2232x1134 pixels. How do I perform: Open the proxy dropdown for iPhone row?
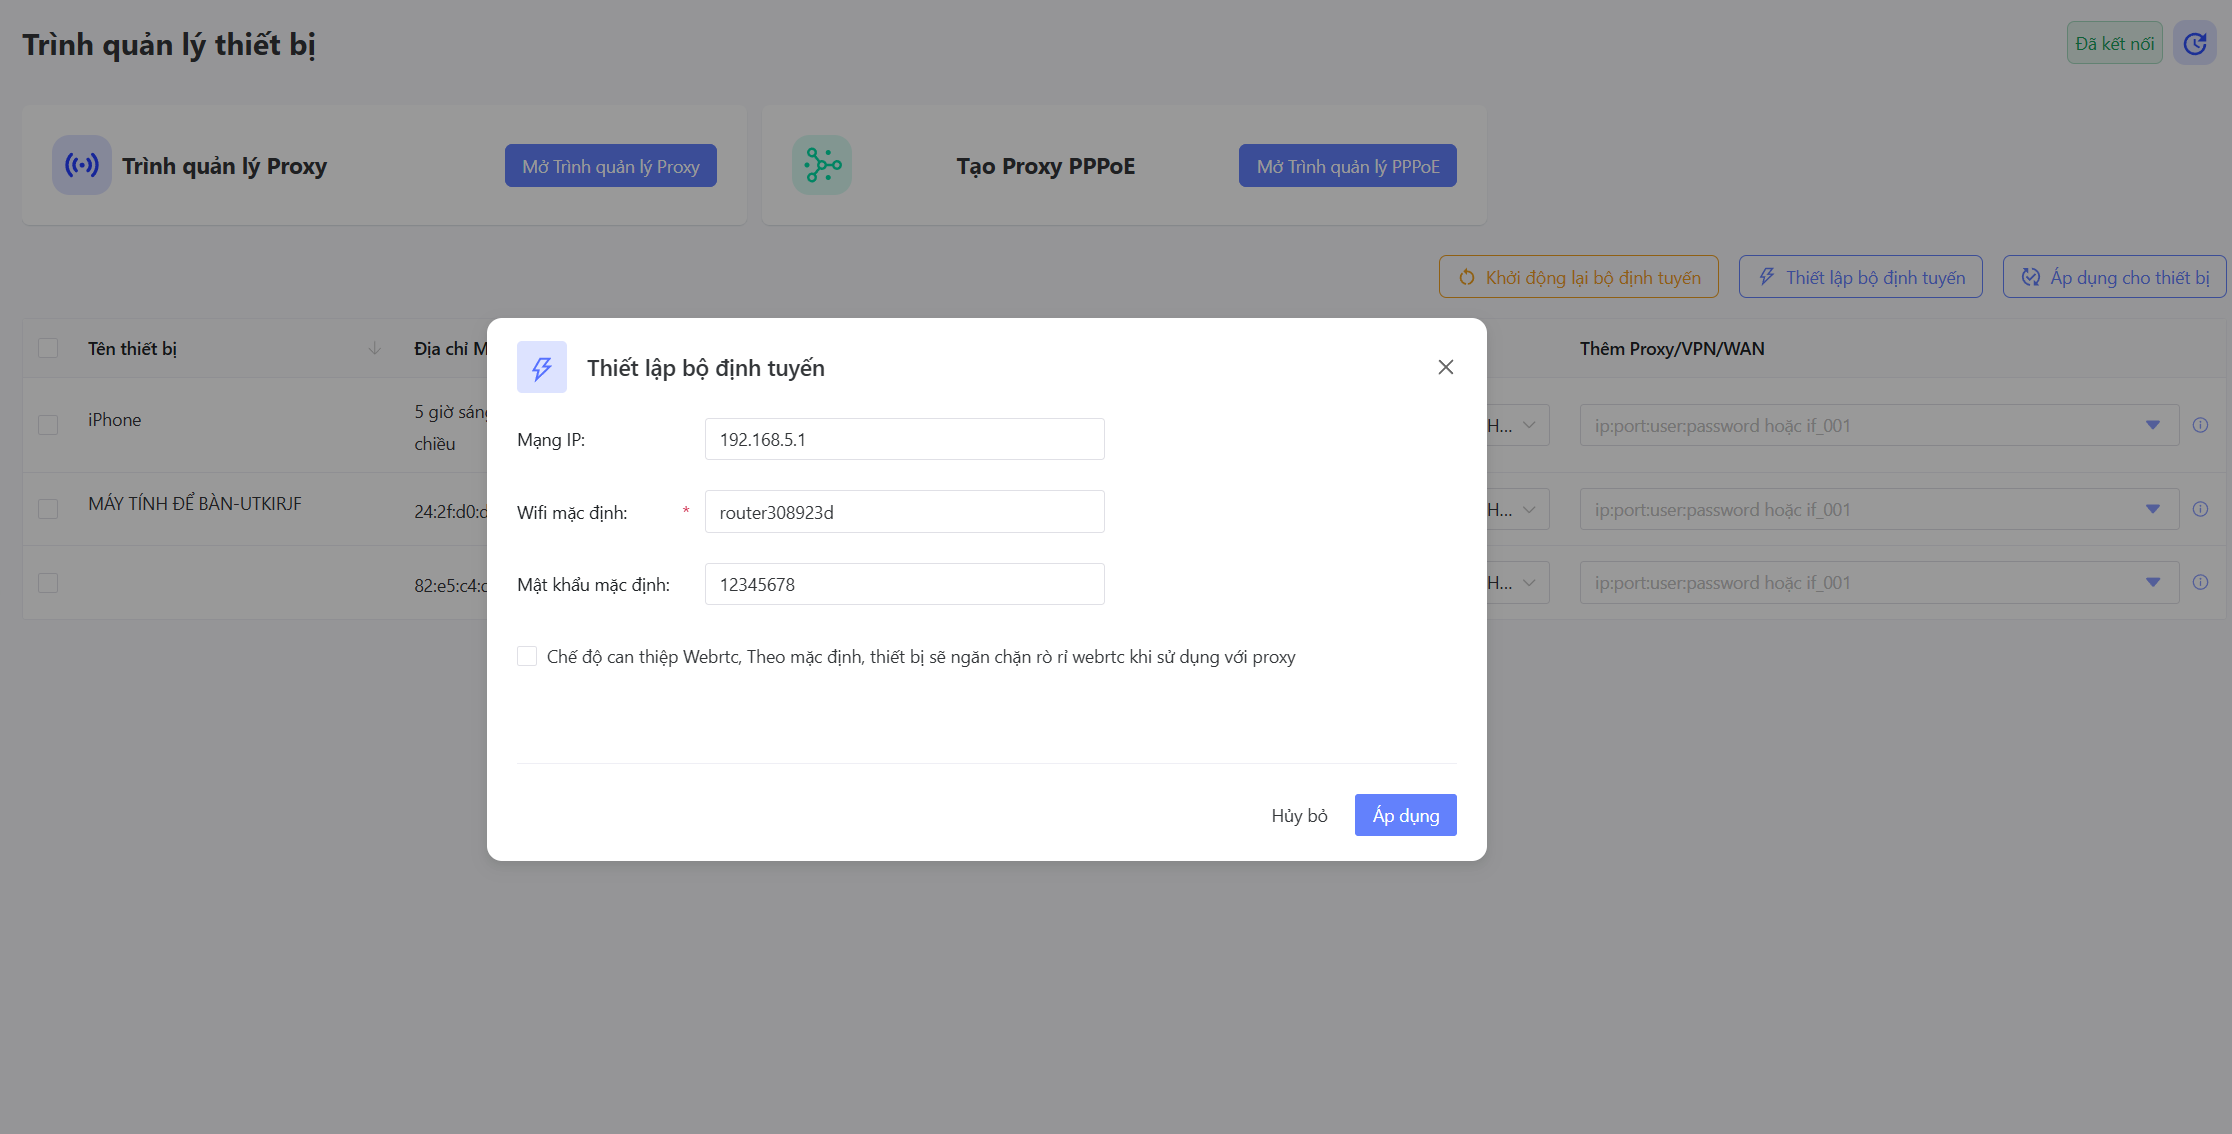(2152, 425)
